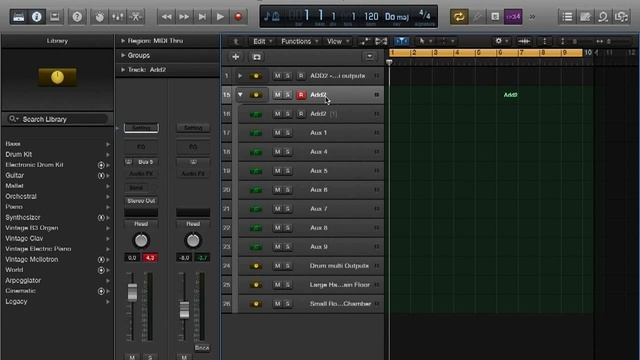Viewport: 640px width, 360px height.
Task: Open Quick Help question mark button
Action: pos(77,17)
